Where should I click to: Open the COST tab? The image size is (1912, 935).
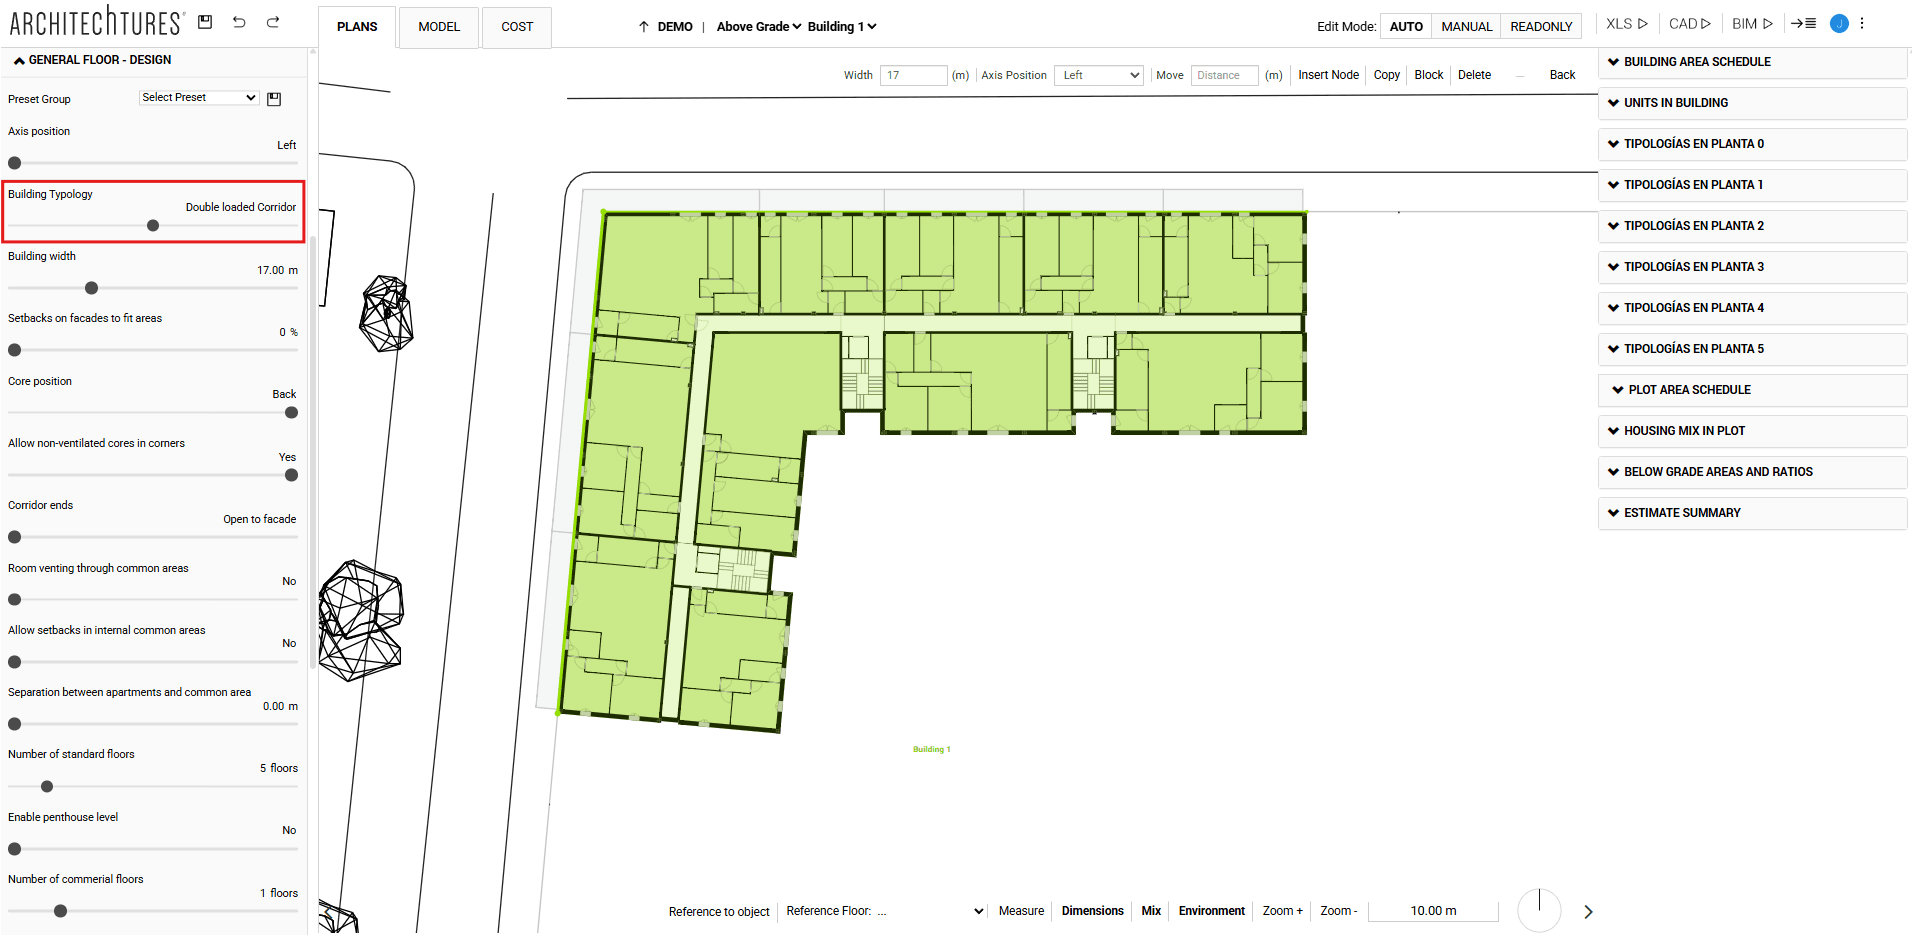[517, 27]
